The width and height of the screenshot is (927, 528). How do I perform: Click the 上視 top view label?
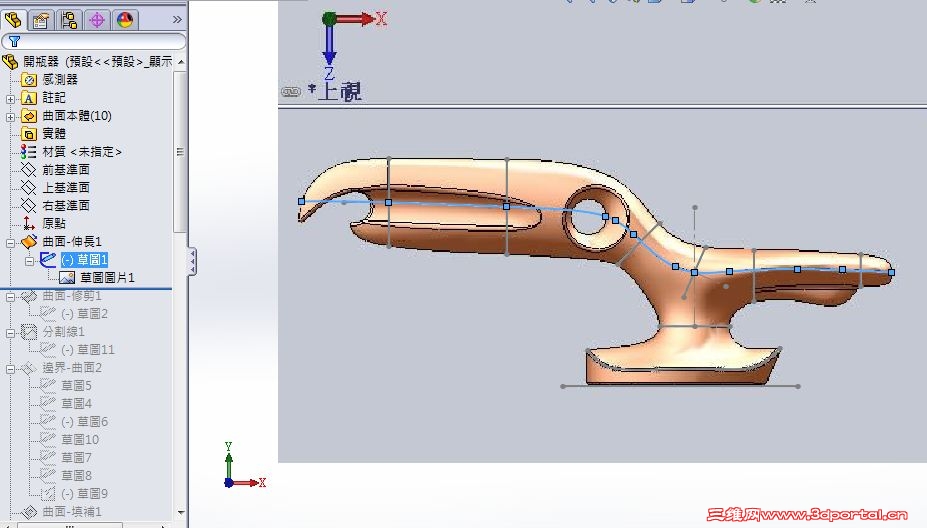point(339,92)
